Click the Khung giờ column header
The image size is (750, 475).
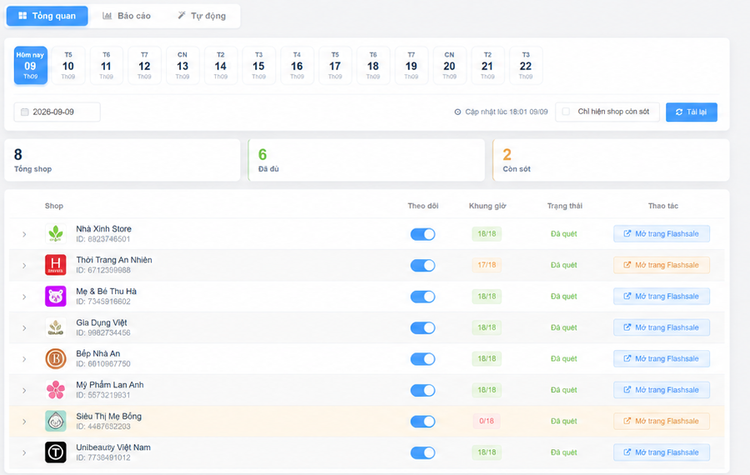(x=487, y=206)
